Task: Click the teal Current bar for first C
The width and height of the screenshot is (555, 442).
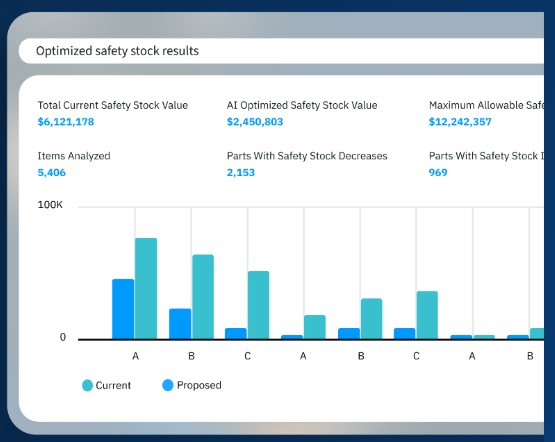Action: pyautogui.click(x=258, y=305)
